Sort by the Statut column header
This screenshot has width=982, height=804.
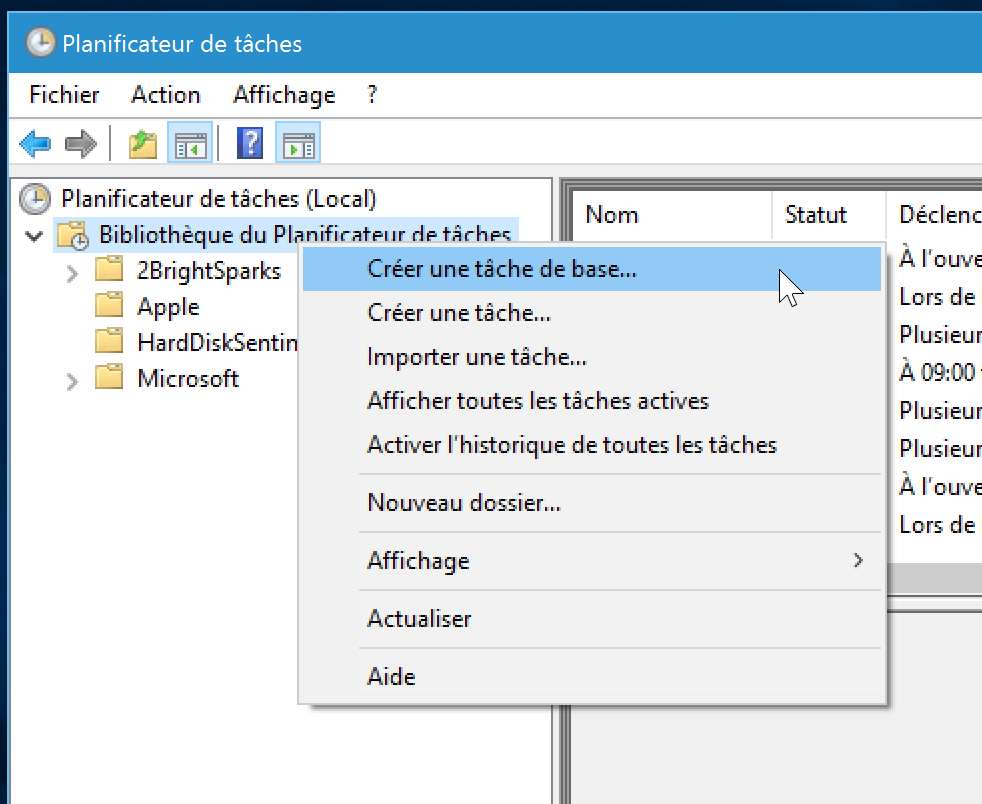coord(829,215)
